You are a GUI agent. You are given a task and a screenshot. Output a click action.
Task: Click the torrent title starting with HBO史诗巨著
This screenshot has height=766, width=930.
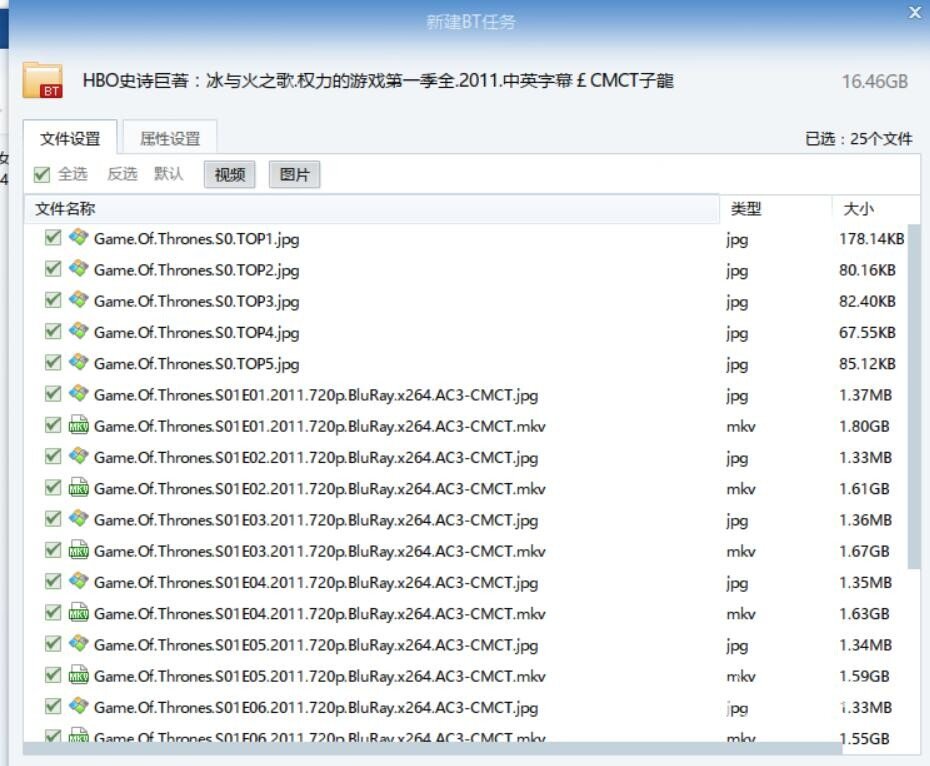click(378, 80)
